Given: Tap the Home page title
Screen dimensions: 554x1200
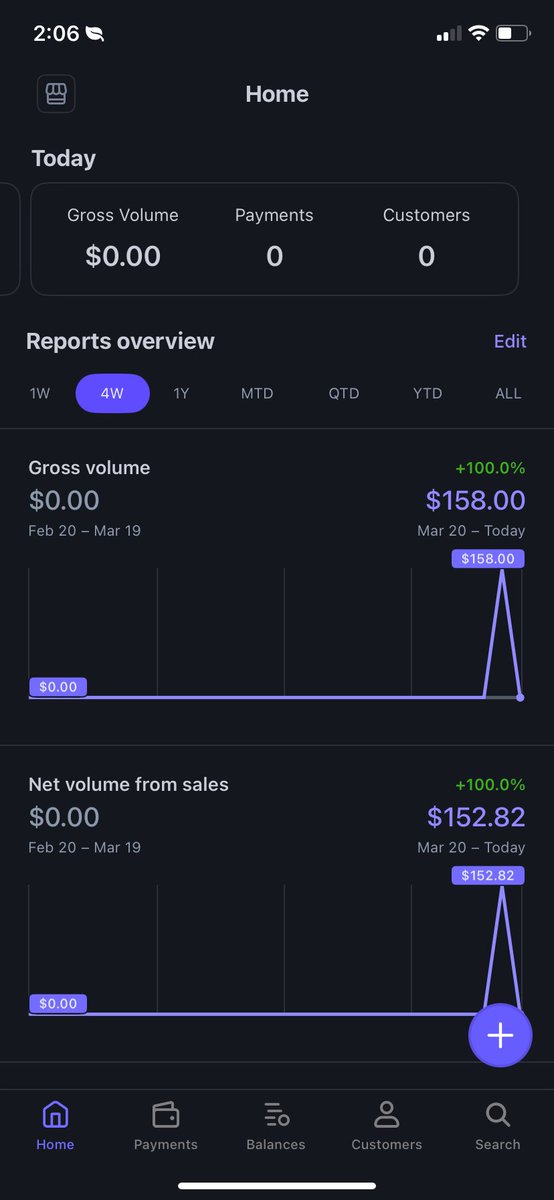Looking at the screenshot, I should pos(277,94).
